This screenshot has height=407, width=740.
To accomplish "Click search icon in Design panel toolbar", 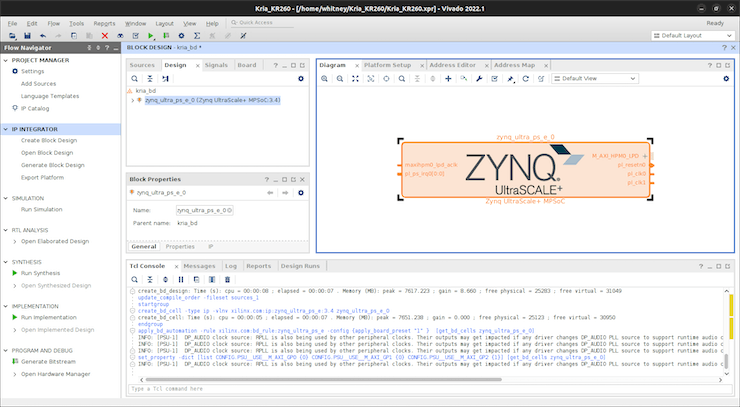I will point(135,79).
